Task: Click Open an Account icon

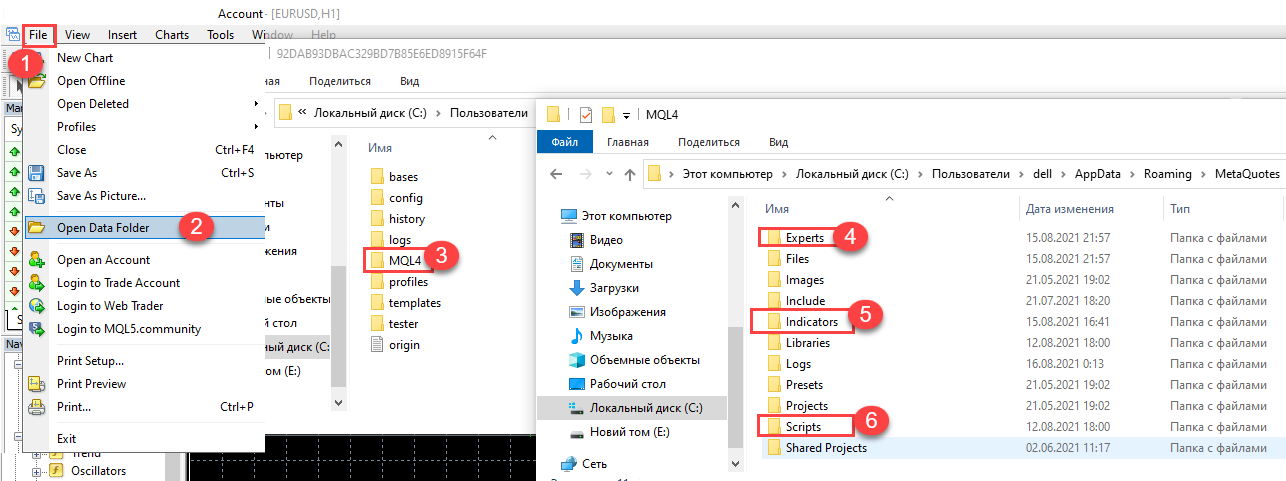Action: tap(37, 260)
